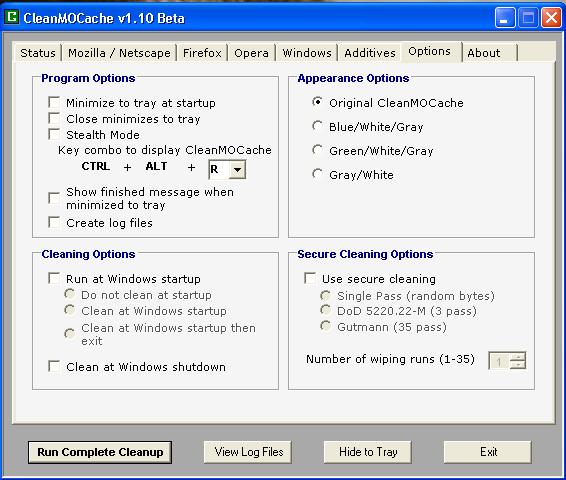Image resolution: width=566 pixels, height=480 pixels.
Task: Open the Windows tab
Action: (307, 53)
